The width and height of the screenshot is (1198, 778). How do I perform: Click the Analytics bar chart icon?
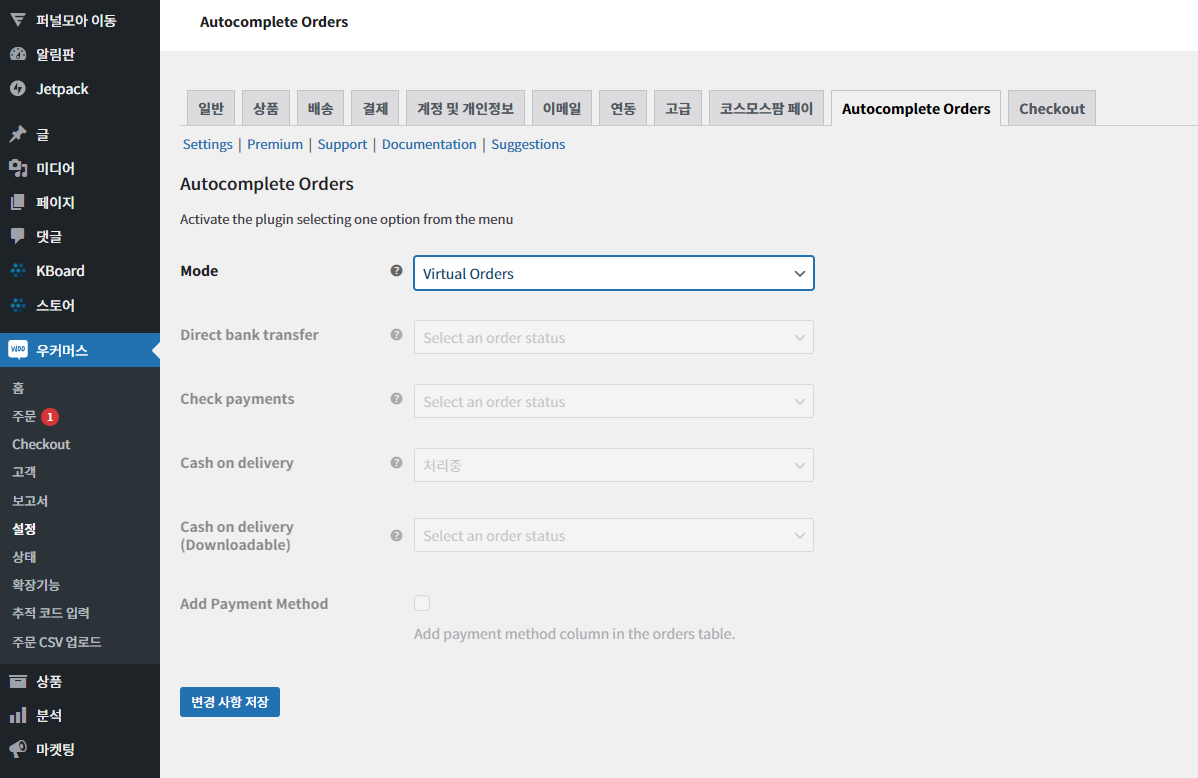[18, 715]
